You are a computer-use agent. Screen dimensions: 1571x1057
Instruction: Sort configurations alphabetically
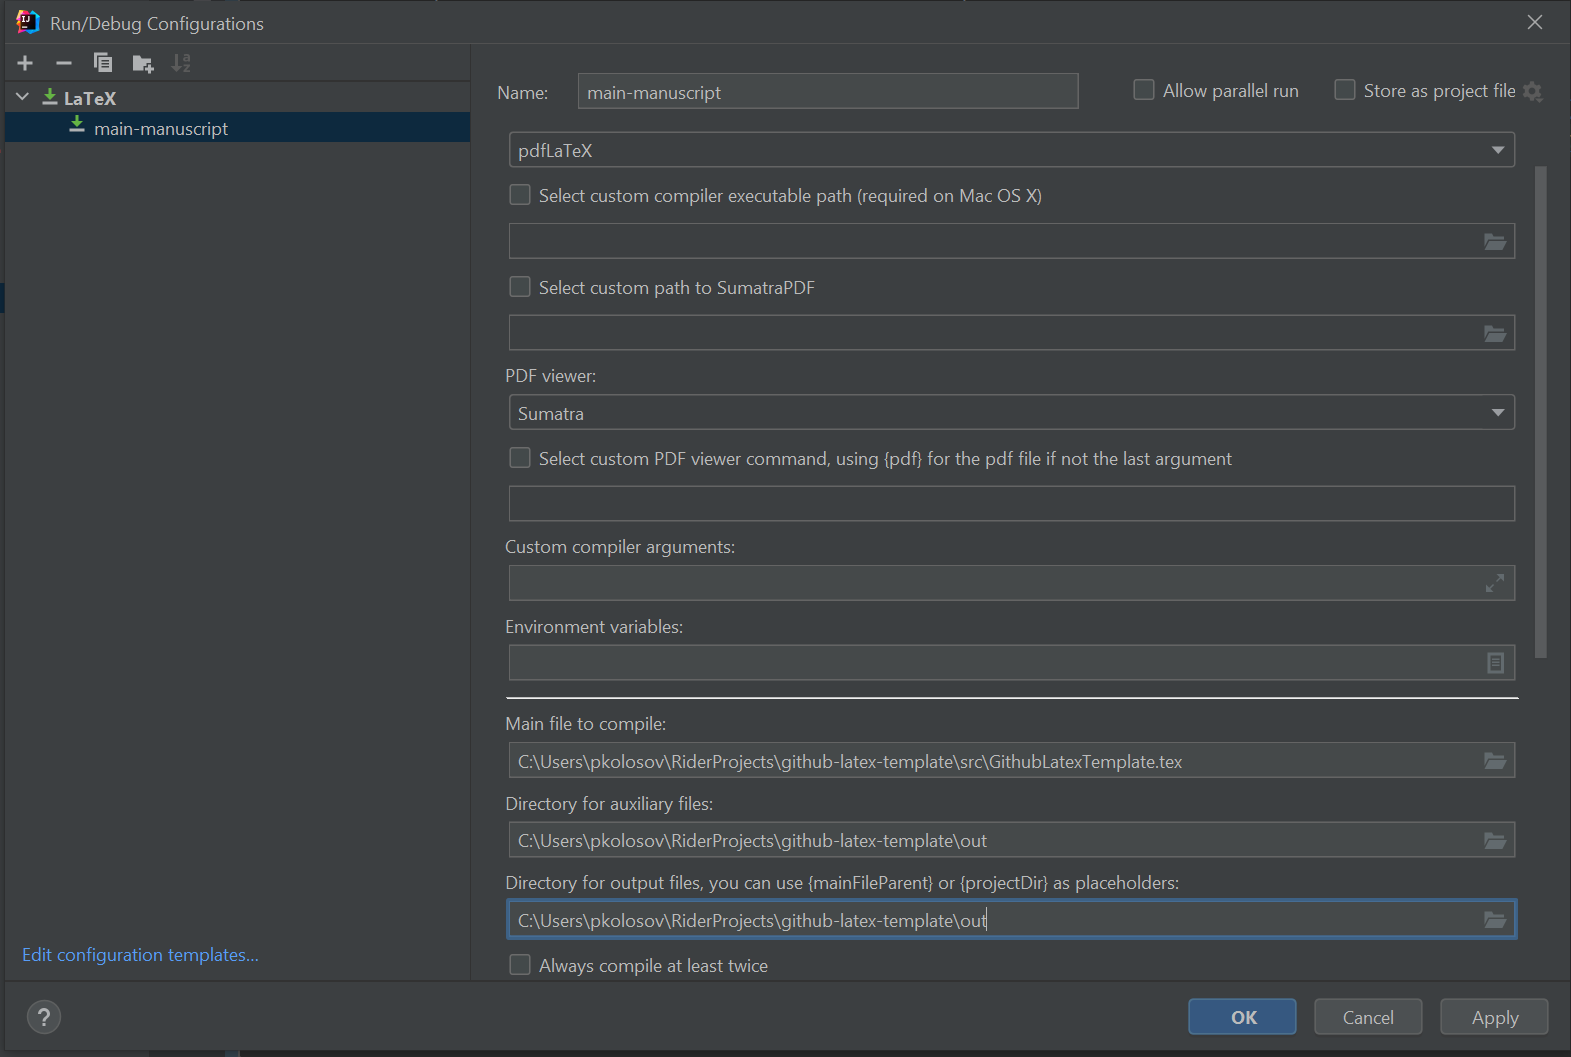click(181, 63)
